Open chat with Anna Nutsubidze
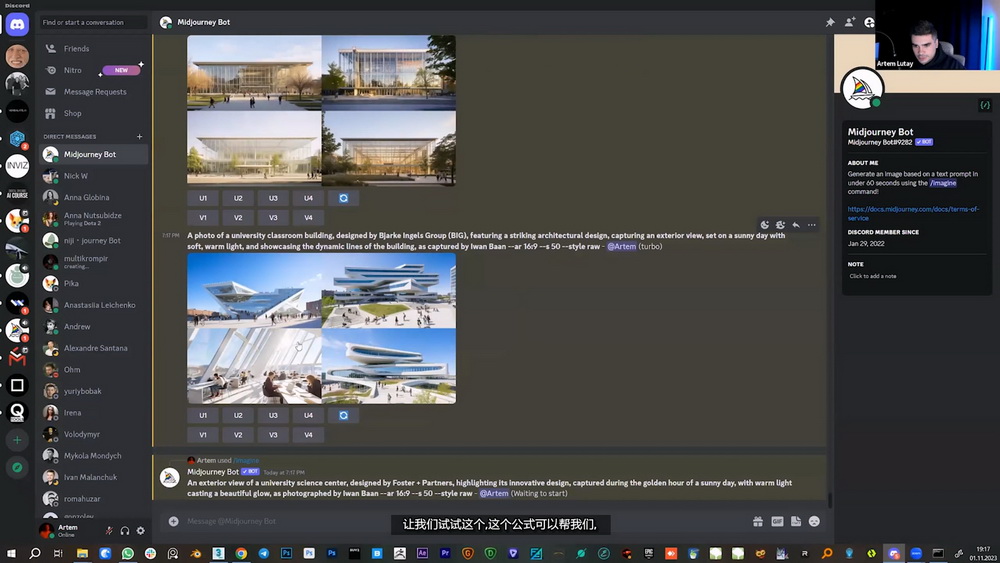Screen dimensions: 1000x563 (93, 219)
